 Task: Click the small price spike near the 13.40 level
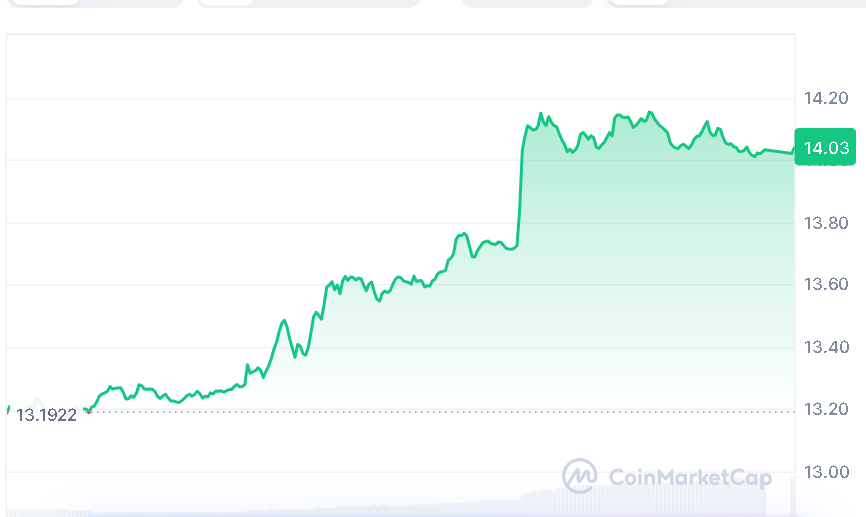point(284,321)
